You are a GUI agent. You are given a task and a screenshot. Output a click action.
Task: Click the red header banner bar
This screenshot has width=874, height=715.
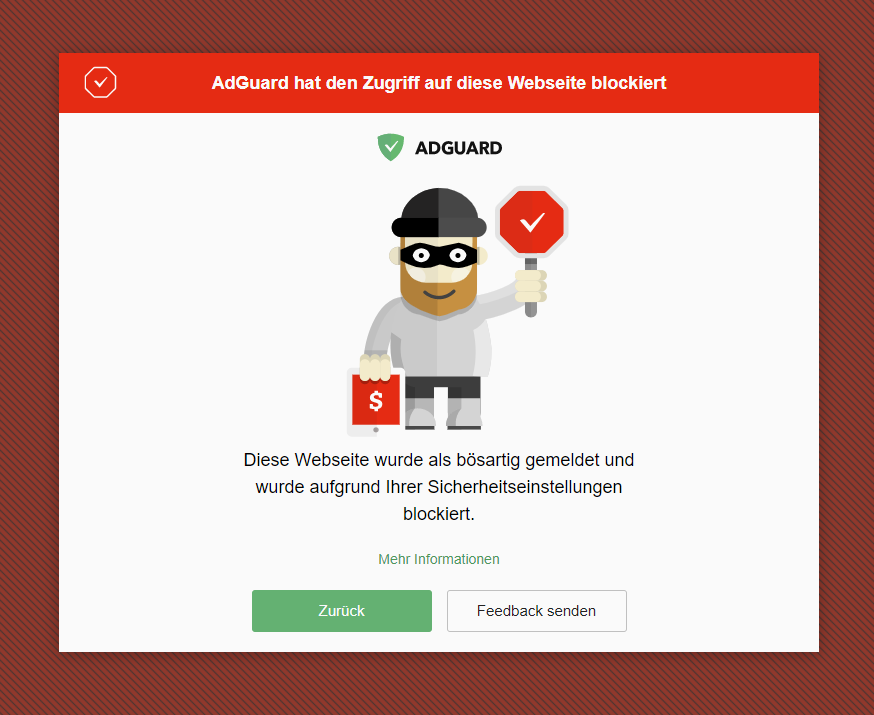pos(439,83)
